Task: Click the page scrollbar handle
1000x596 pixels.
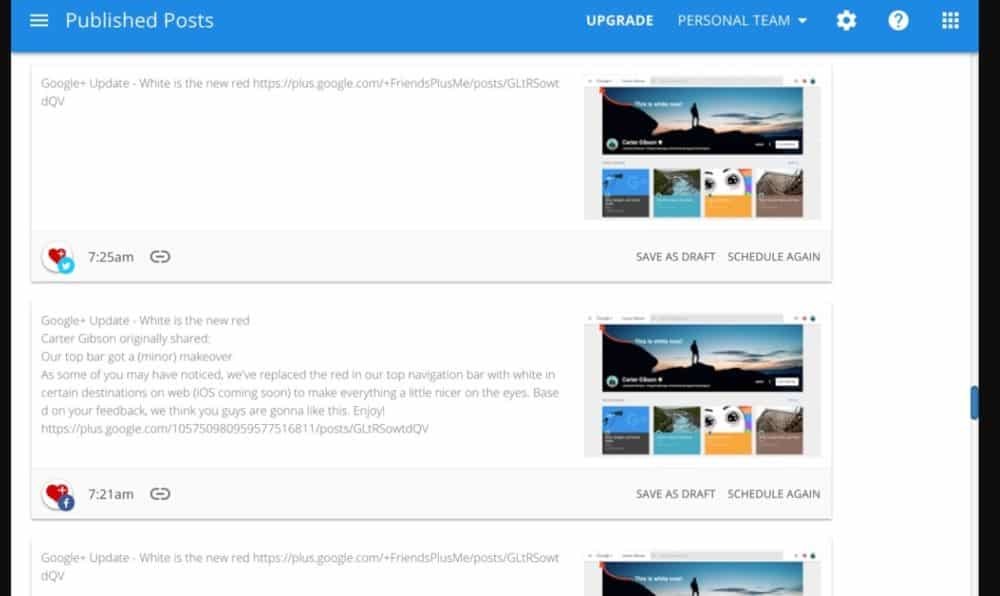Action: (974, 402)
